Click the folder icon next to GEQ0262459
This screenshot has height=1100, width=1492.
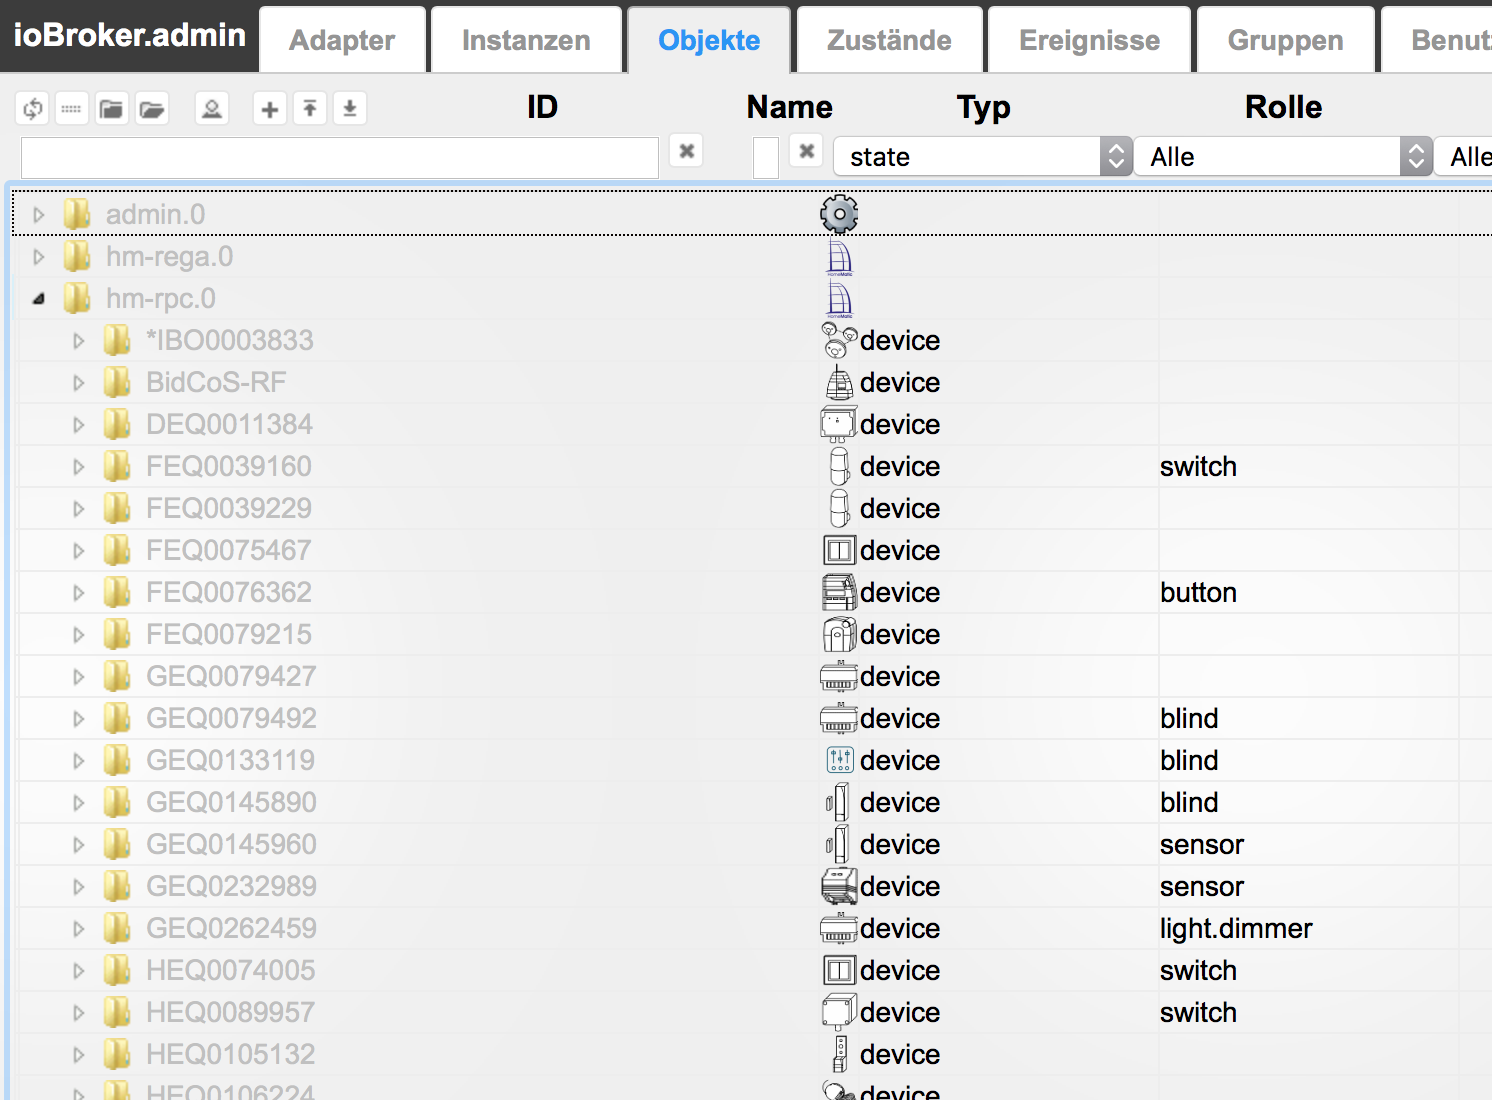[x=117, y=929]
